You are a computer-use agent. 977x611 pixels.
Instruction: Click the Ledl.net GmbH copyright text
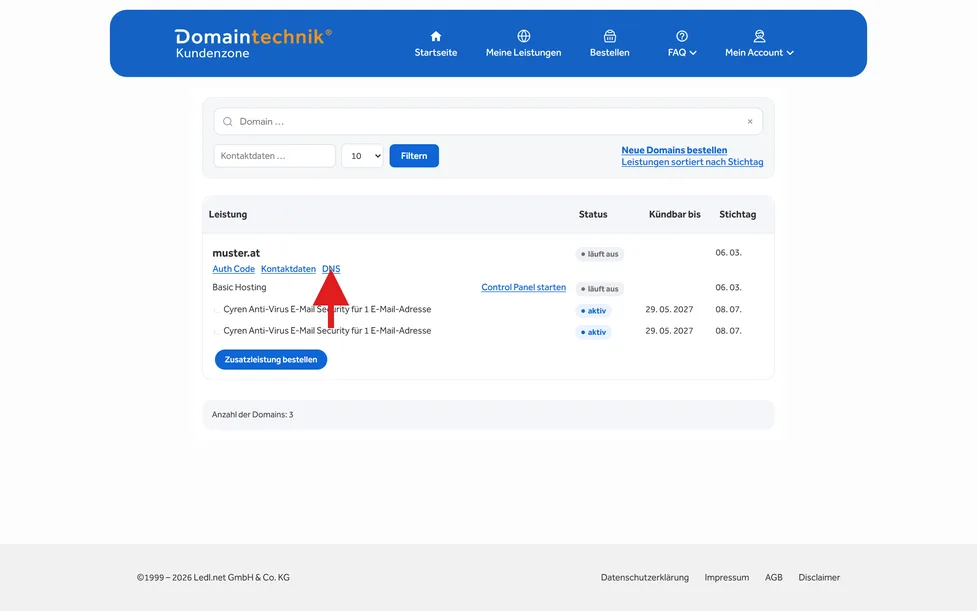[x=213, y=577]
